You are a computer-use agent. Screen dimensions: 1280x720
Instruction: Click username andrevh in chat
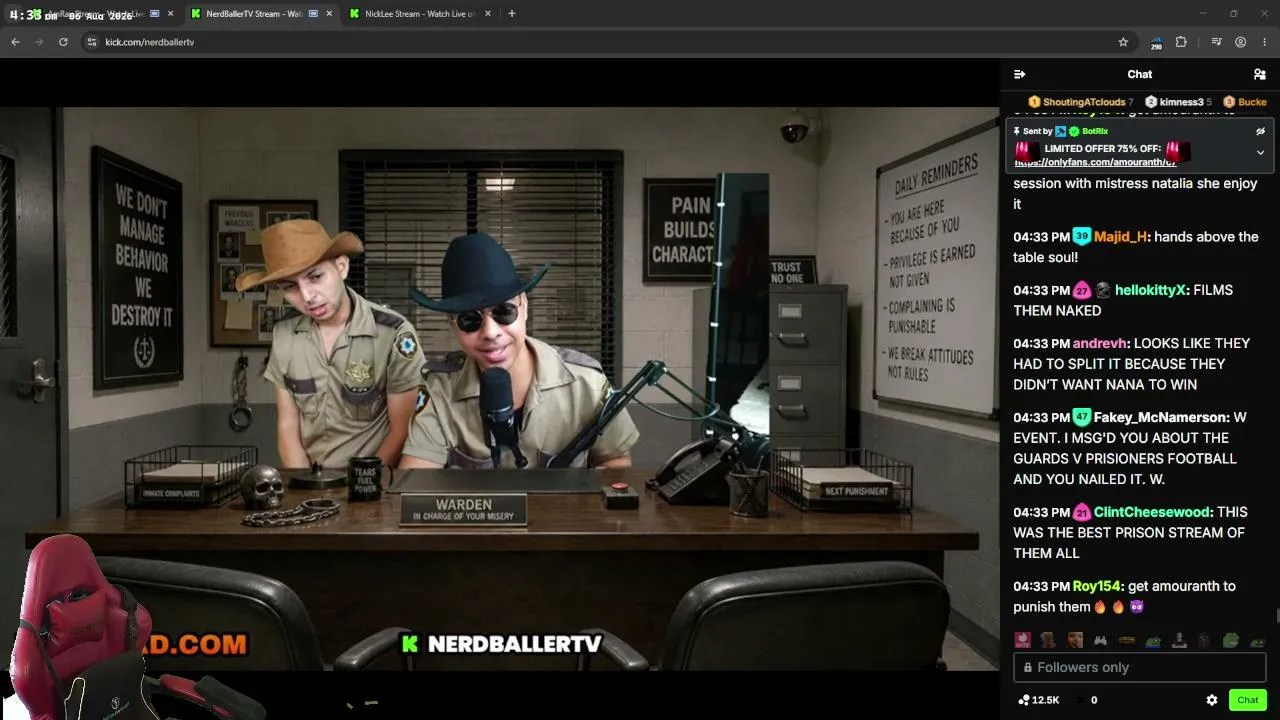pyautogui.click(x=1099, y=343)
